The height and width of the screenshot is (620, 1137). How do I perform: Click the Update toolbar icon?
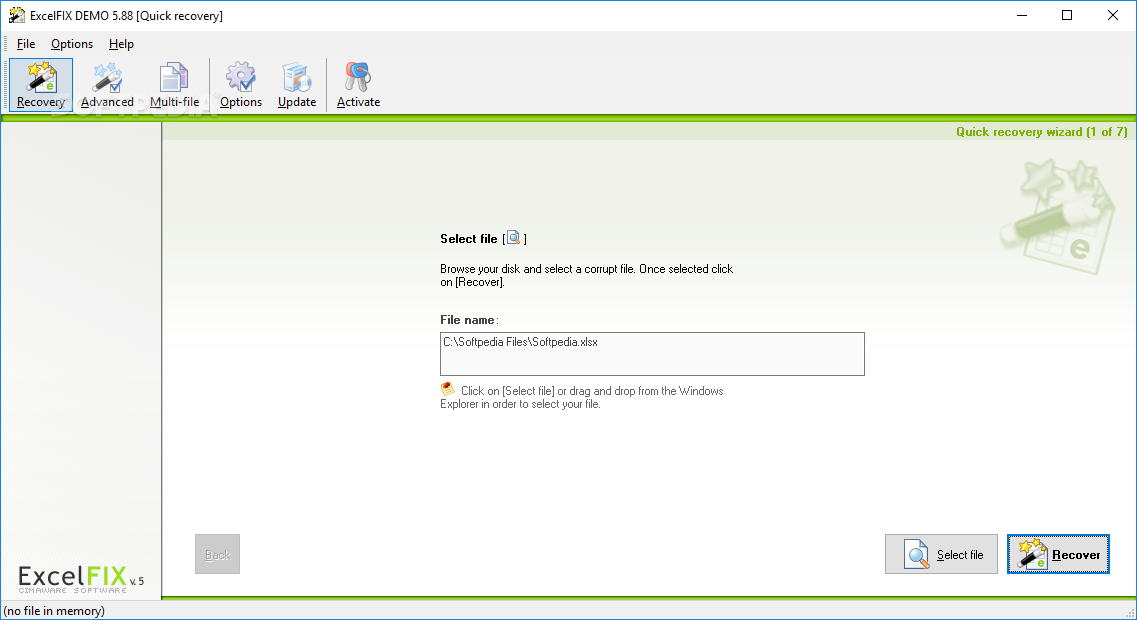point(297,85)
